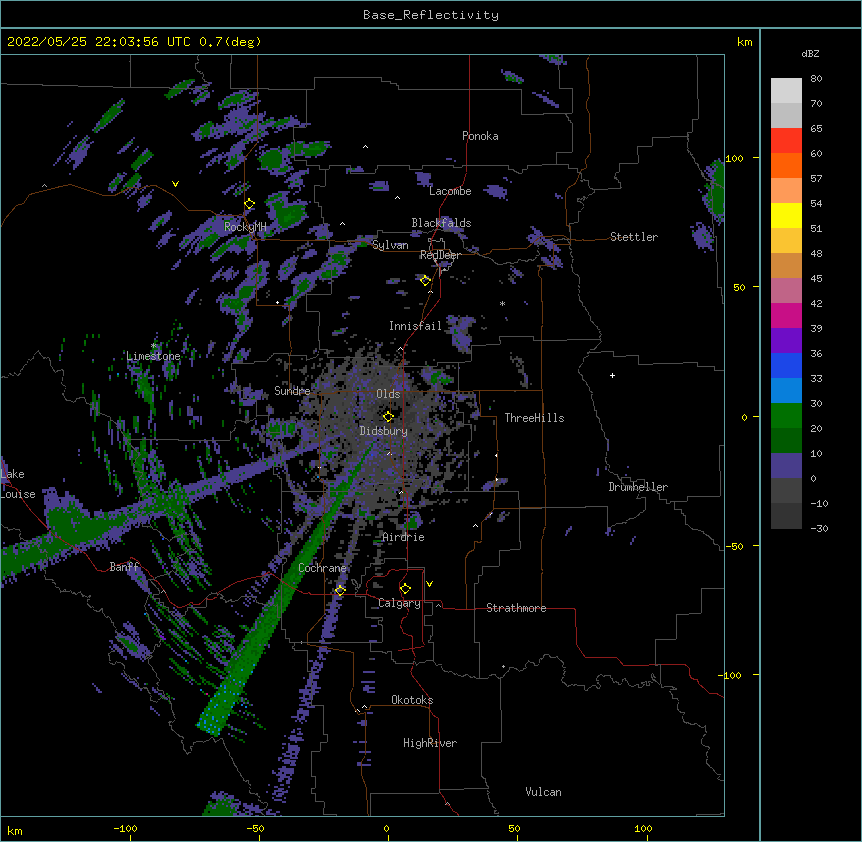Click the RockyMH map label

[x=245, y=227]
